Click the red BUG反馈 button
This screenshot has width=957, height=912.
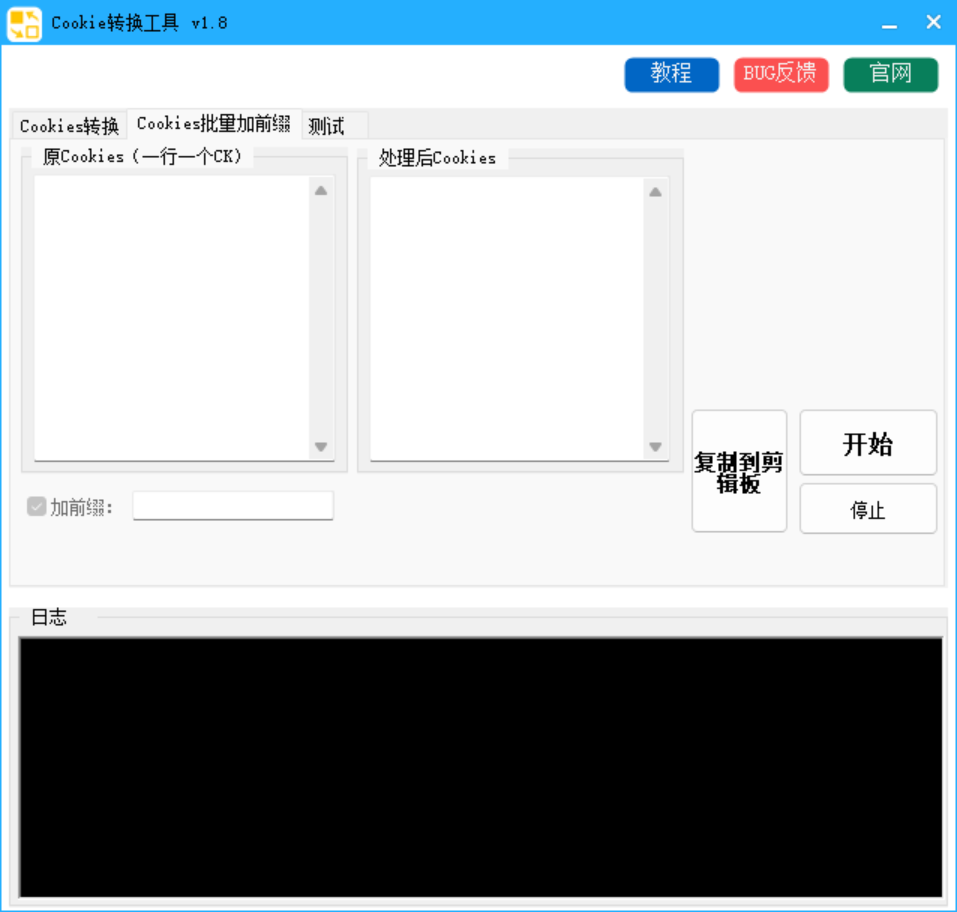[x=781, y=74]
